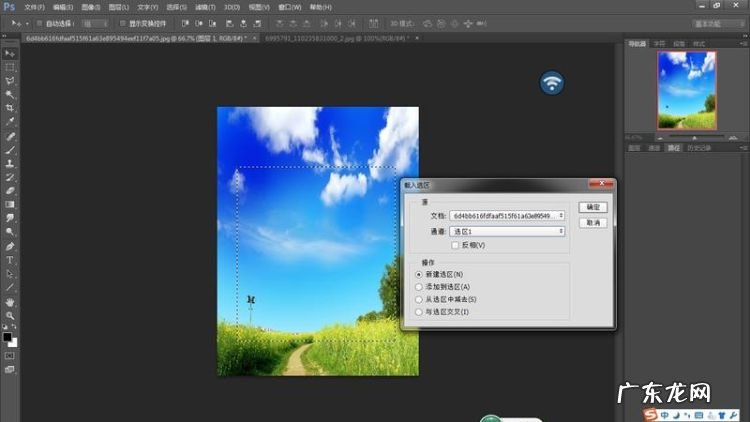This screenshot has height=422, width=750.
Task: Switch to the 6995791 image document tab
Action: (x=320, y=38)
